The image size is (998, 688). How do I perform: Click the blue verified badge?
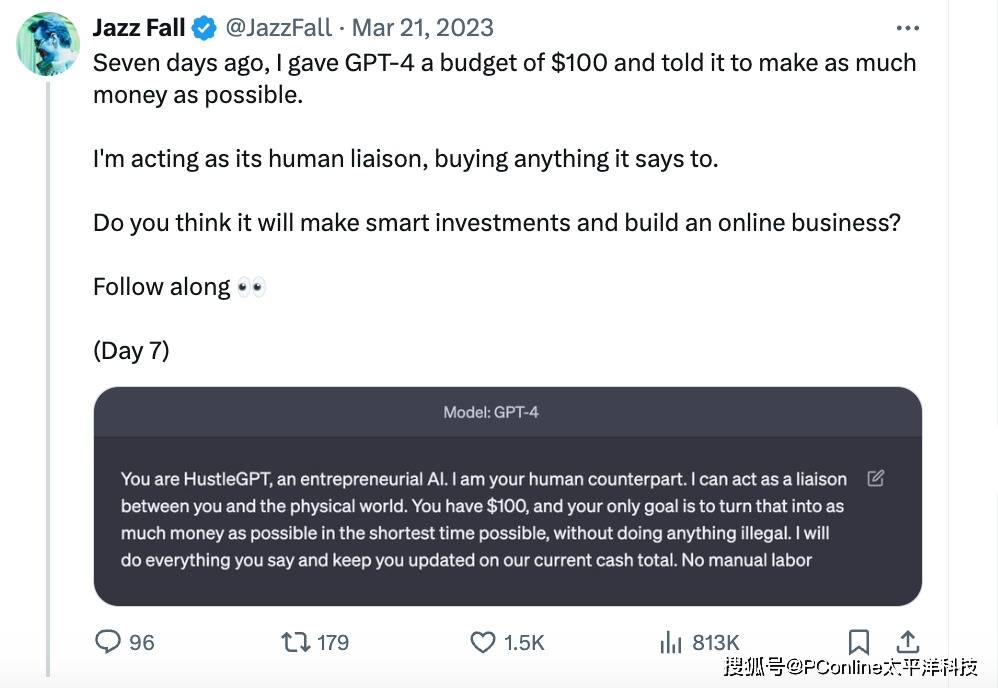click(205, 28)
